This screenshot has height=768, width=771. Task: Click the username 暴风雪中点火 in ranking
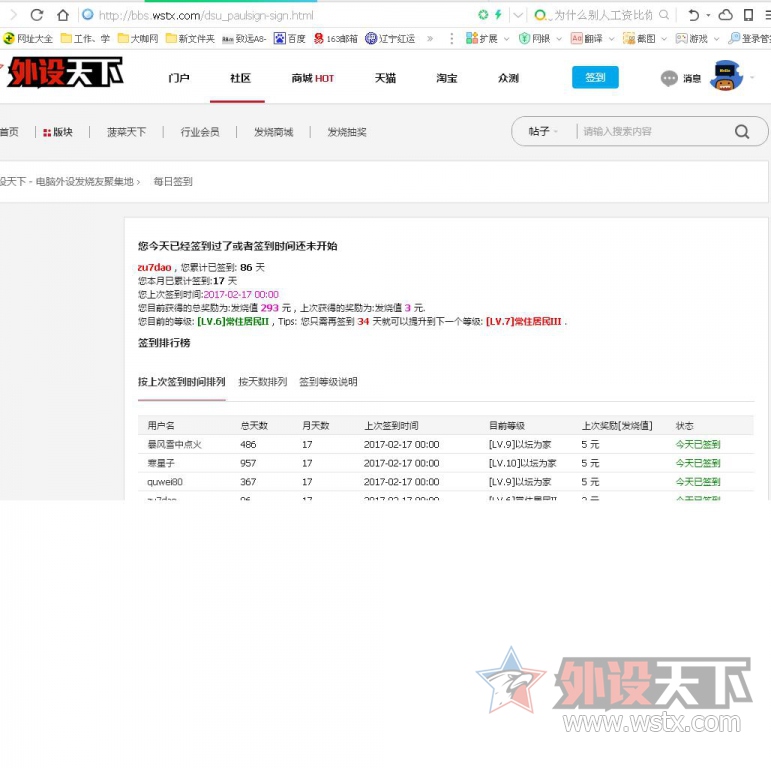point(175,444)
